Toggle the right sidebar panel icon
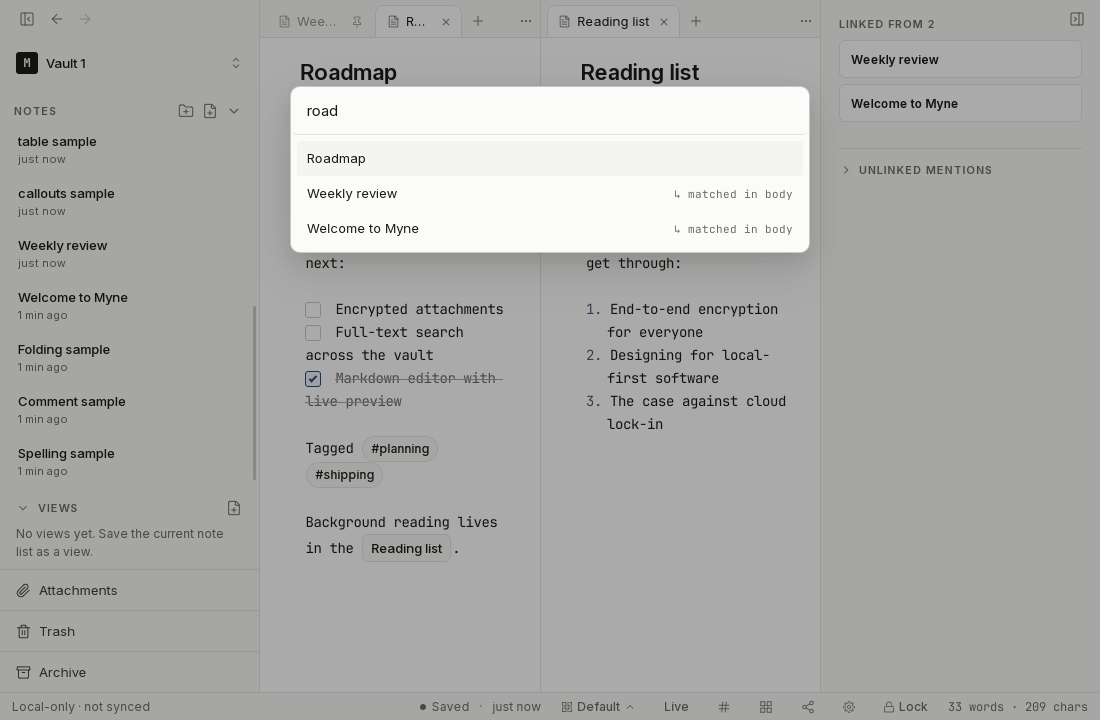 tap(1077, 19)
